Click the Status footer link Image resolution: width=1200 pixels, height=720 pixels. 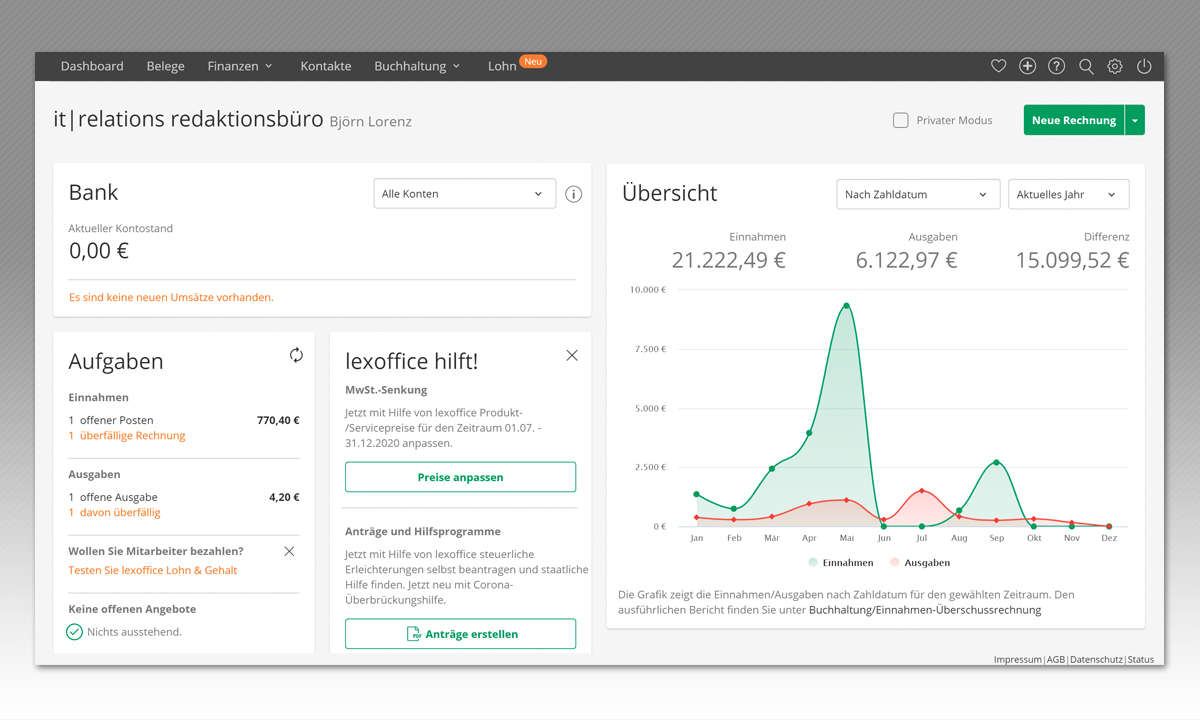click(1141, 660)
